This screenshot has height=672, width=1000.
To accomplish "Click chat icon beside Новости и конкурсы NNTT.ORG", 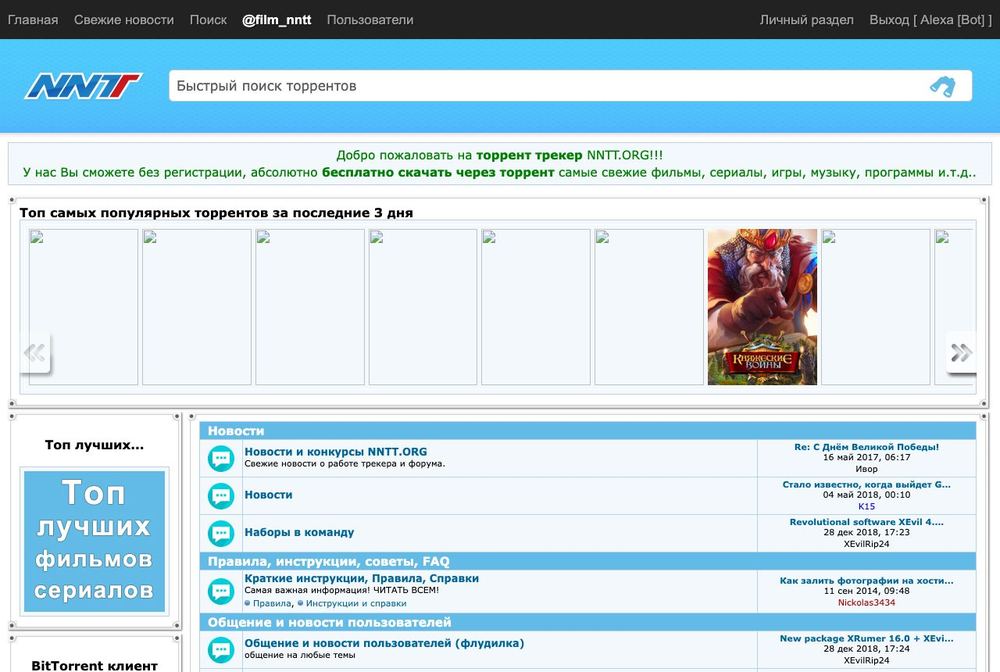I will 221,458.
